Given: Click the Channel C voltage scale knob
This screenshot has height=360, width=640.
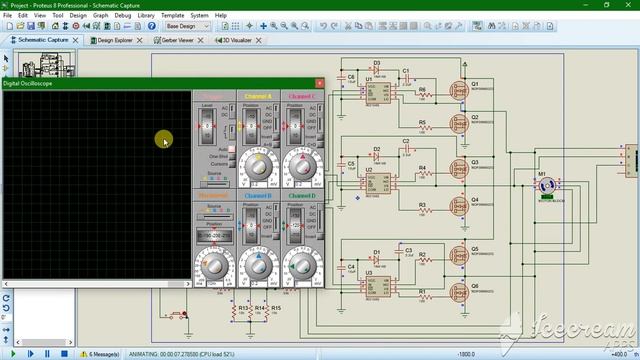Looking at the screenshot, I should click(x=302, y=167).
